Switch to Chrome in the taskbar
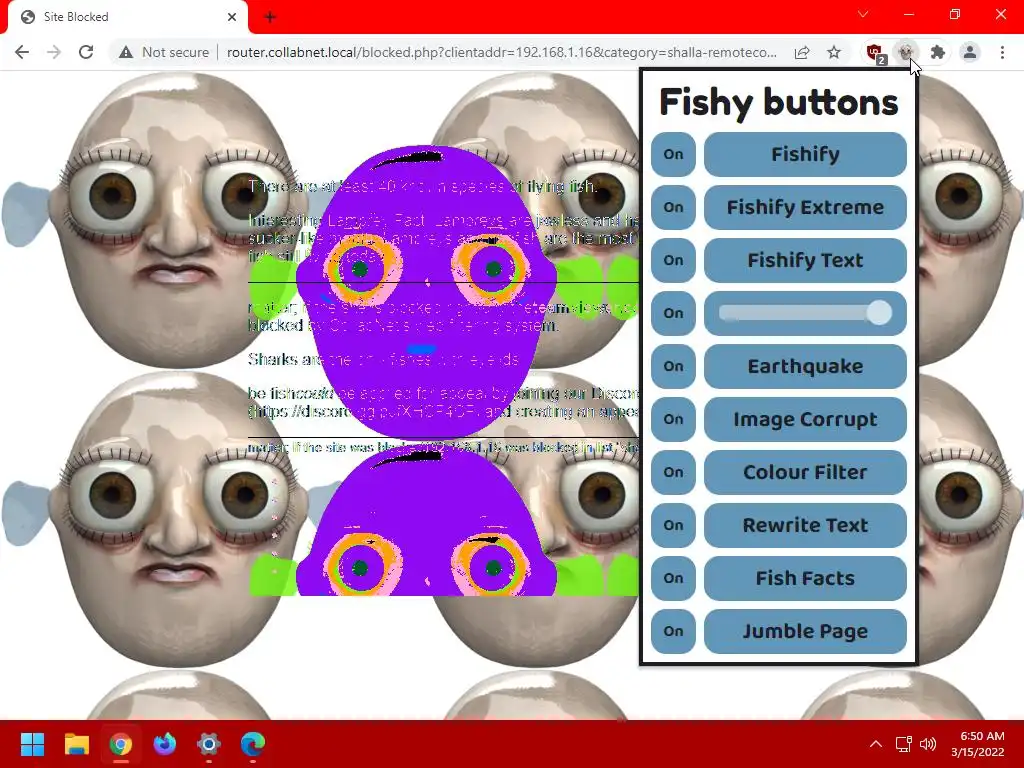Screen dimensions: 1024x768 click(x=121, y=744)
